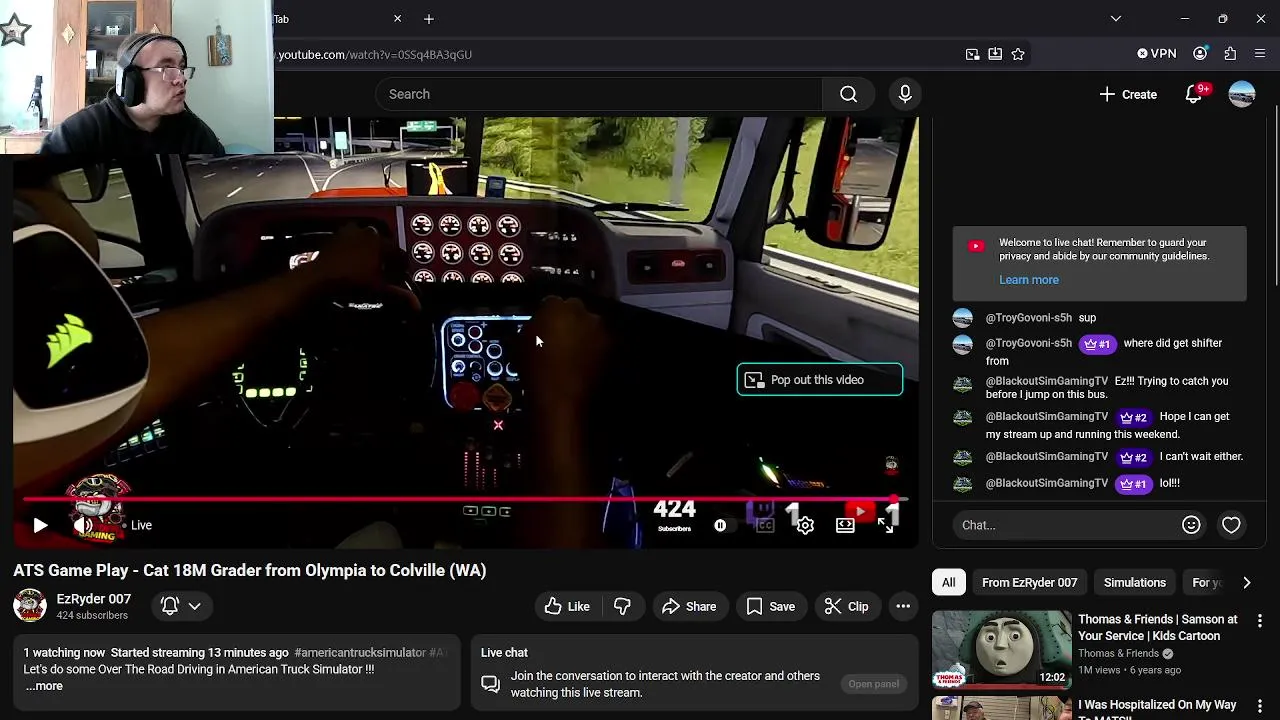Expand the browser tab list chevron
1280x720 pixels.
(x=1116, y=18)
